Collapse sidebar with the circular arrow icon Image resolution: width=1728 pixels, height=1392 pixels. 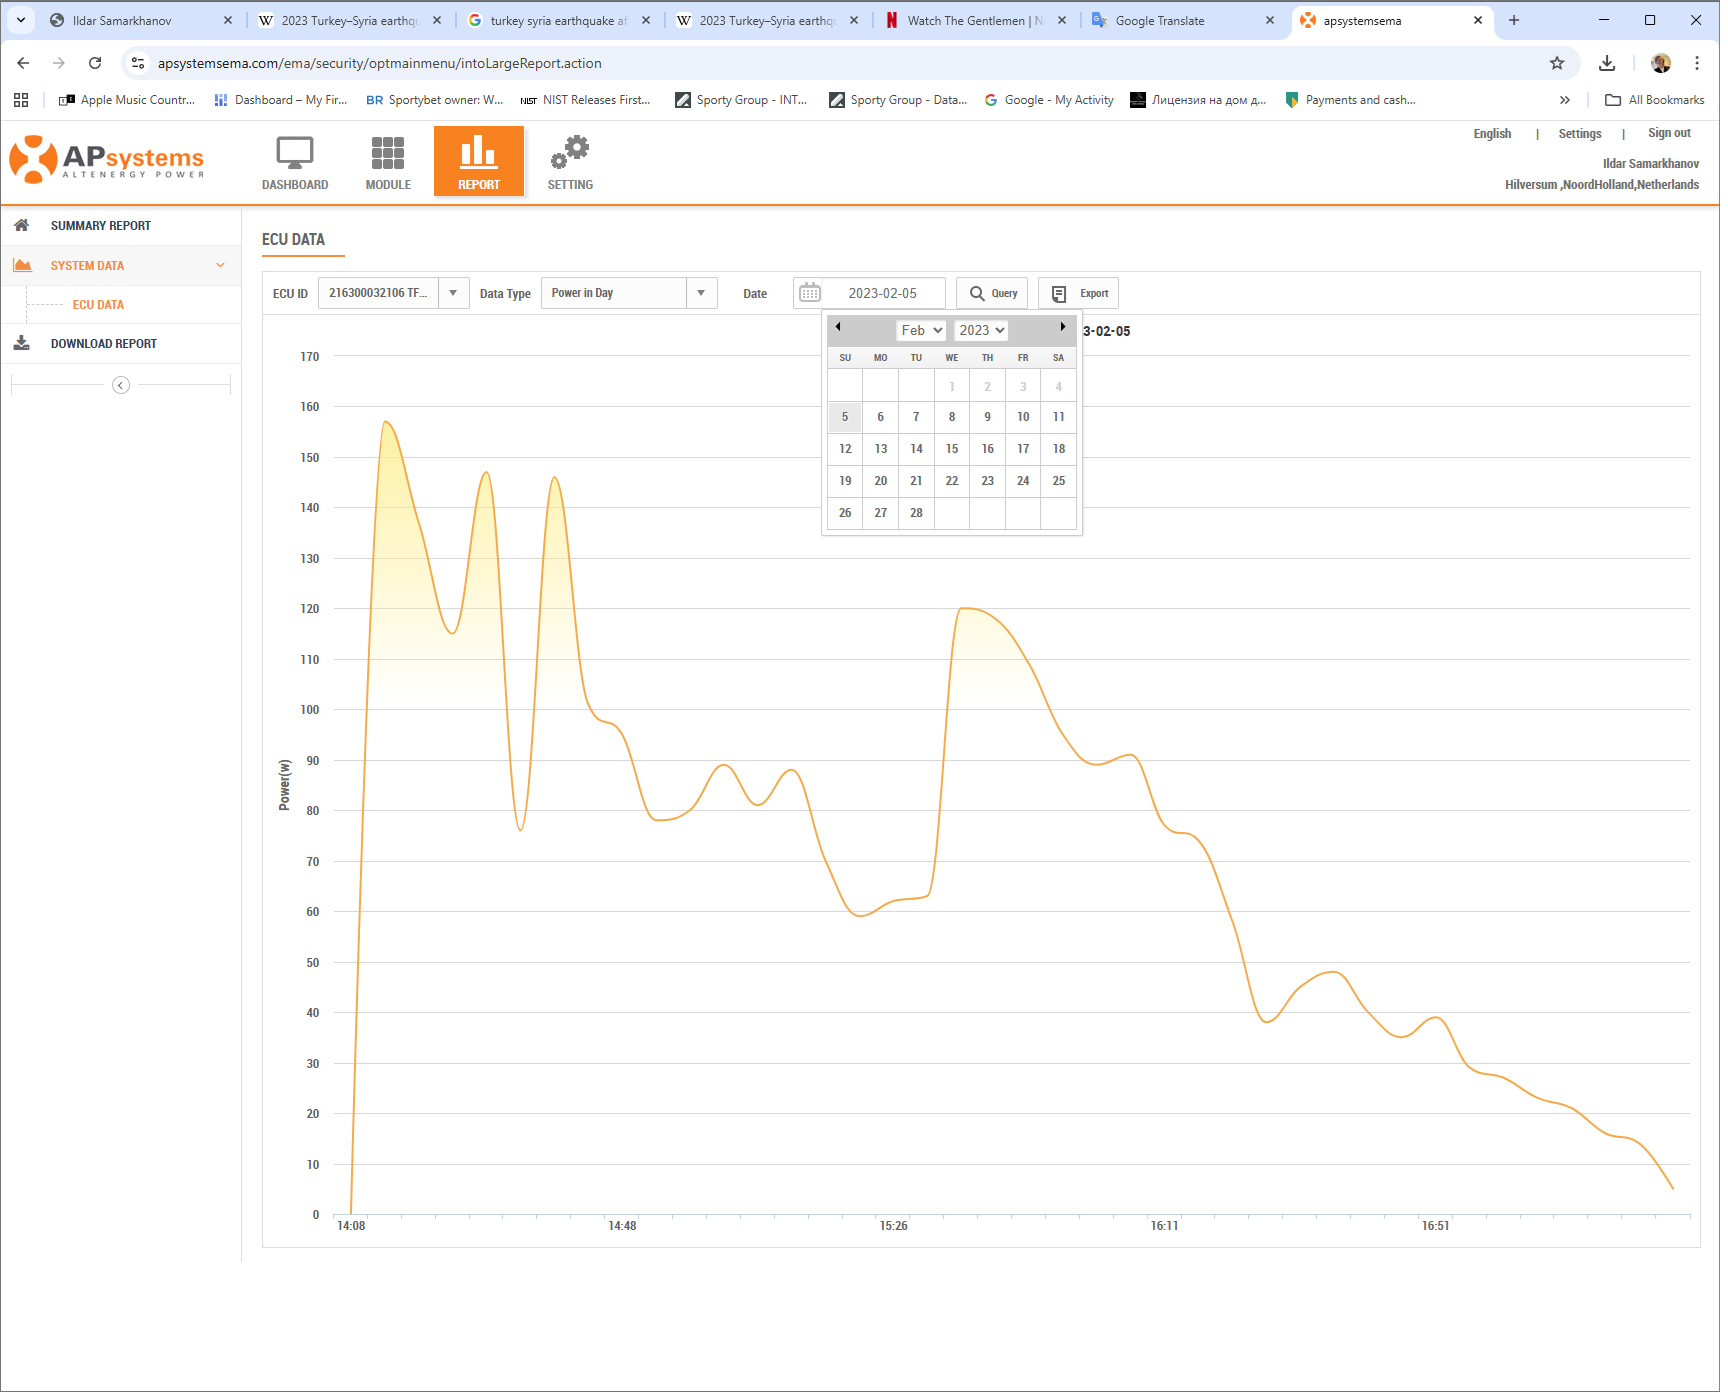121,385
